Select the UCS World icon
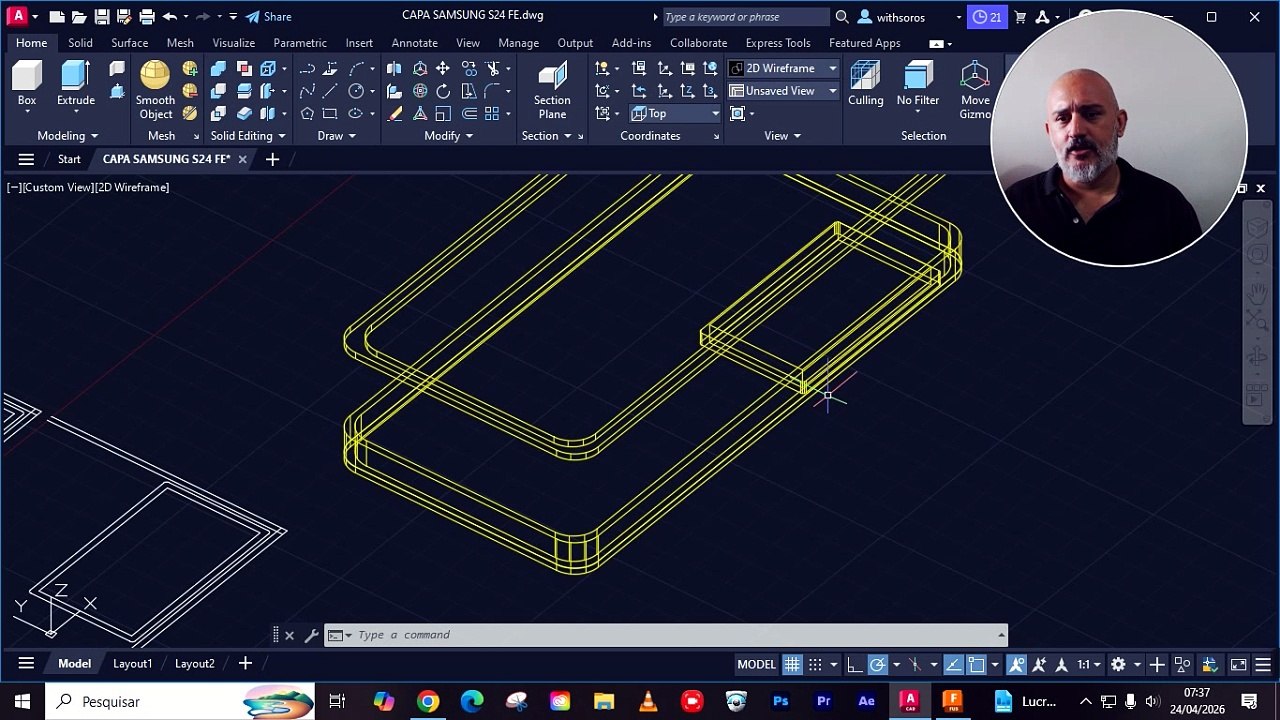Image resolution: width=1280 pixels, height=720 pixels. click(710, 68)
